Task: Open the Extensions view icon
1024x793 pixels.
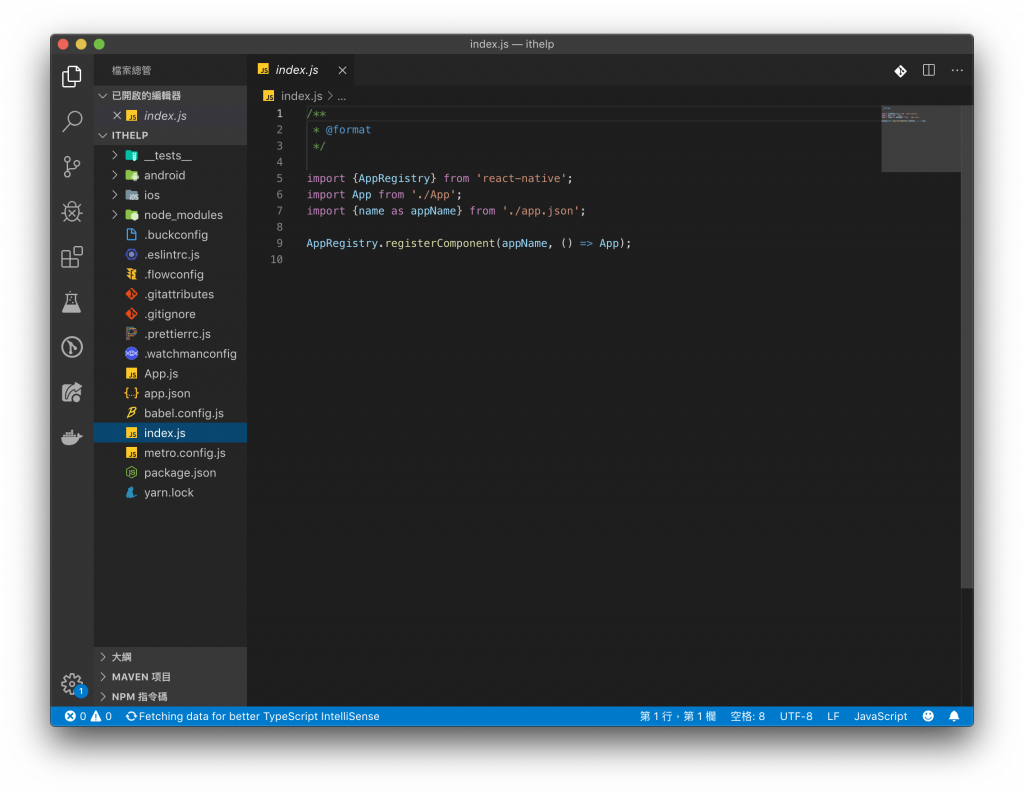Action: pos(72,257)
